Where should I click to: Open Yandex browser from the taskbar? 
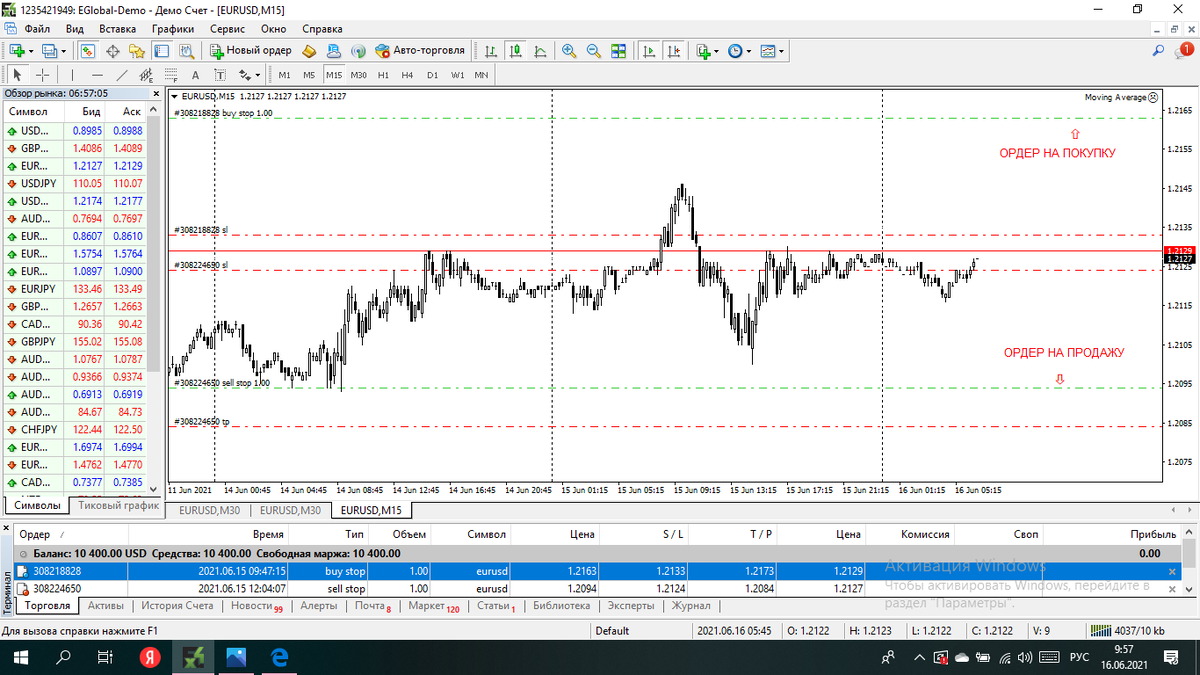coord(150,657)
